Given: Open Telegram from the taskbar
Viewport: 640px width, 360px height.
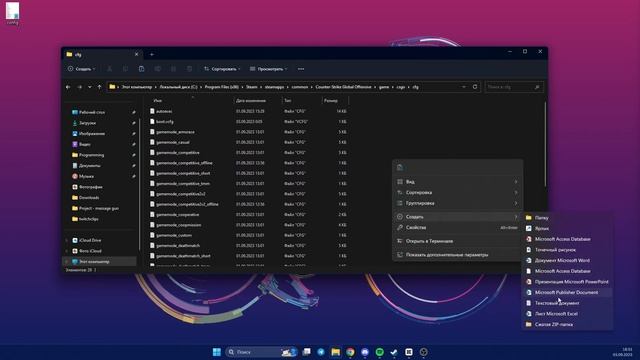Looking at the screenshot, I should [x=321, y=352].
